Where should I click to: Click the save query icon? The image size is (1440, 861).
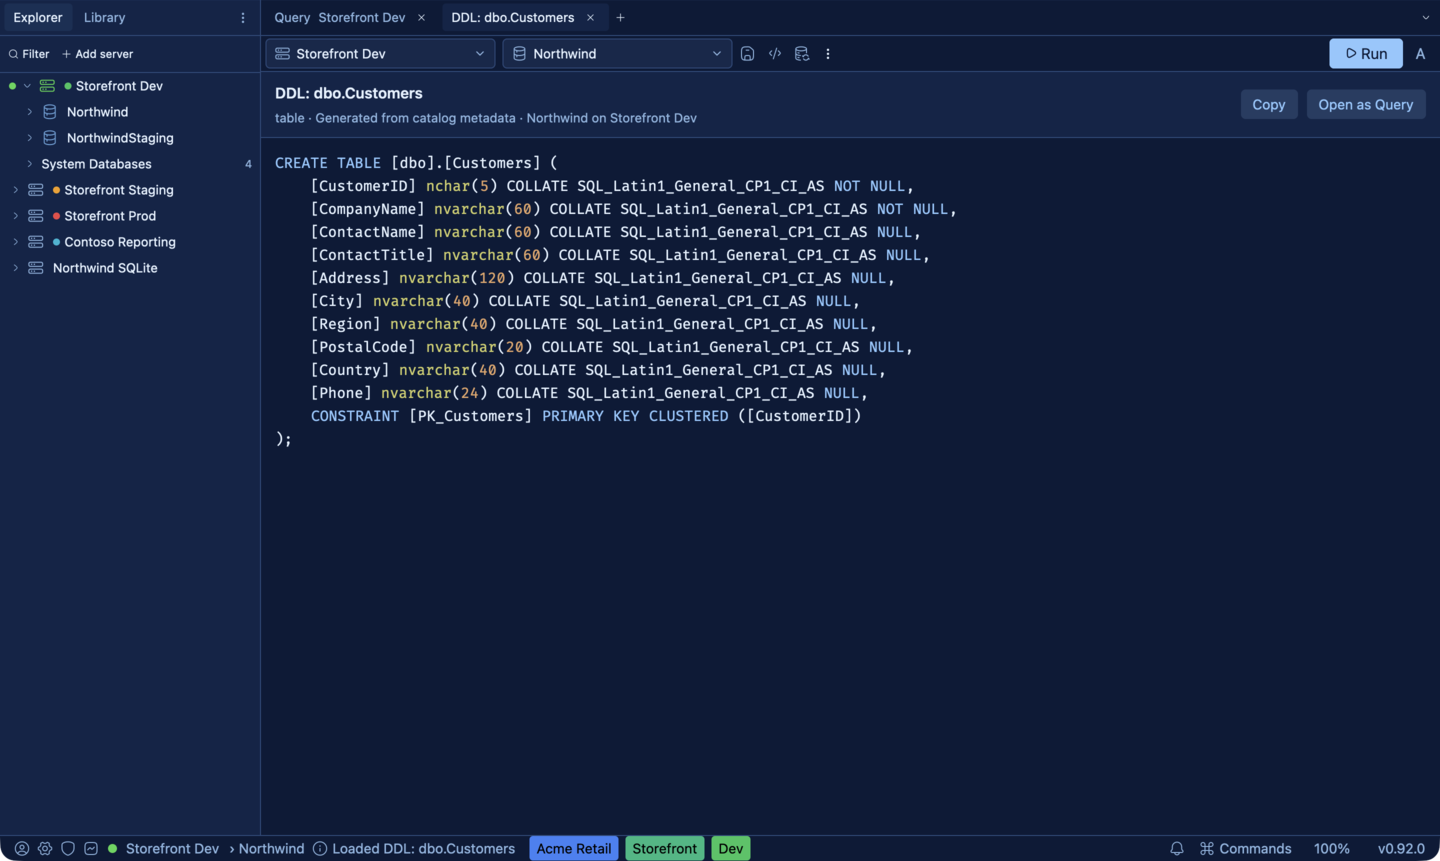tap(747, 54)
